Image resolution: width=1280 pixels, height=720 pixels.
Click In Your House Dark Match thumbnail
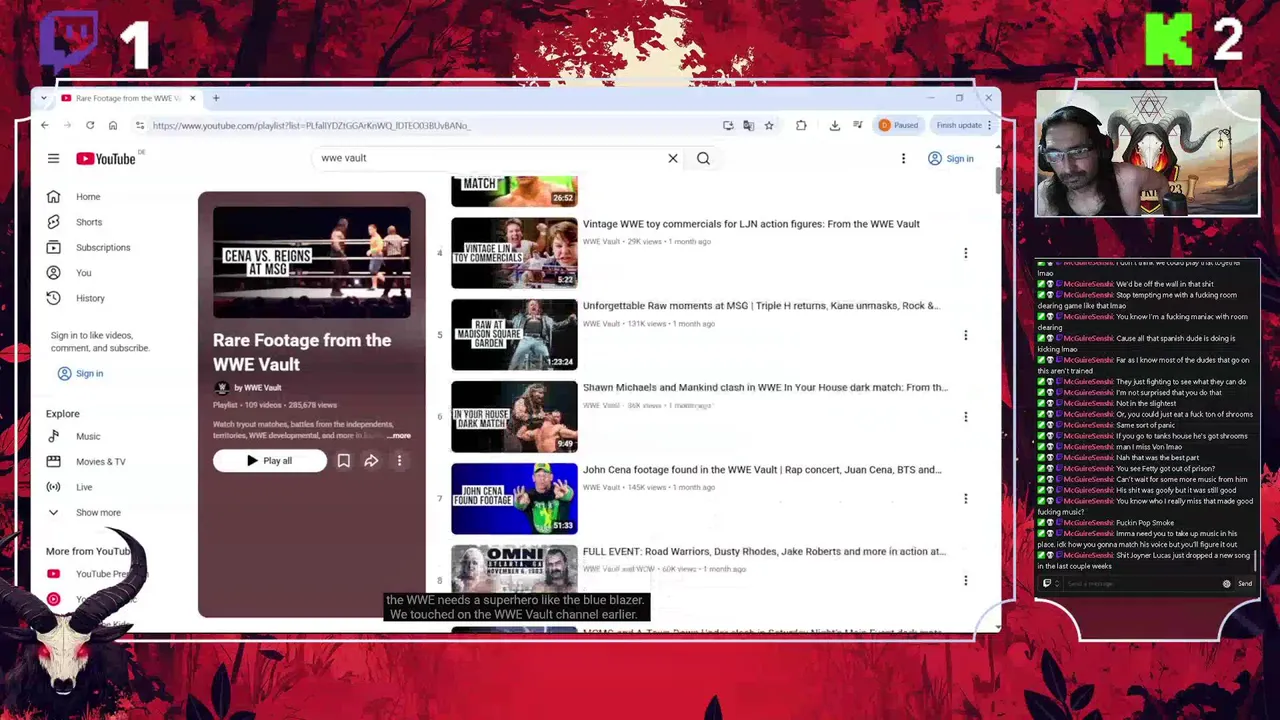(514, 417)
